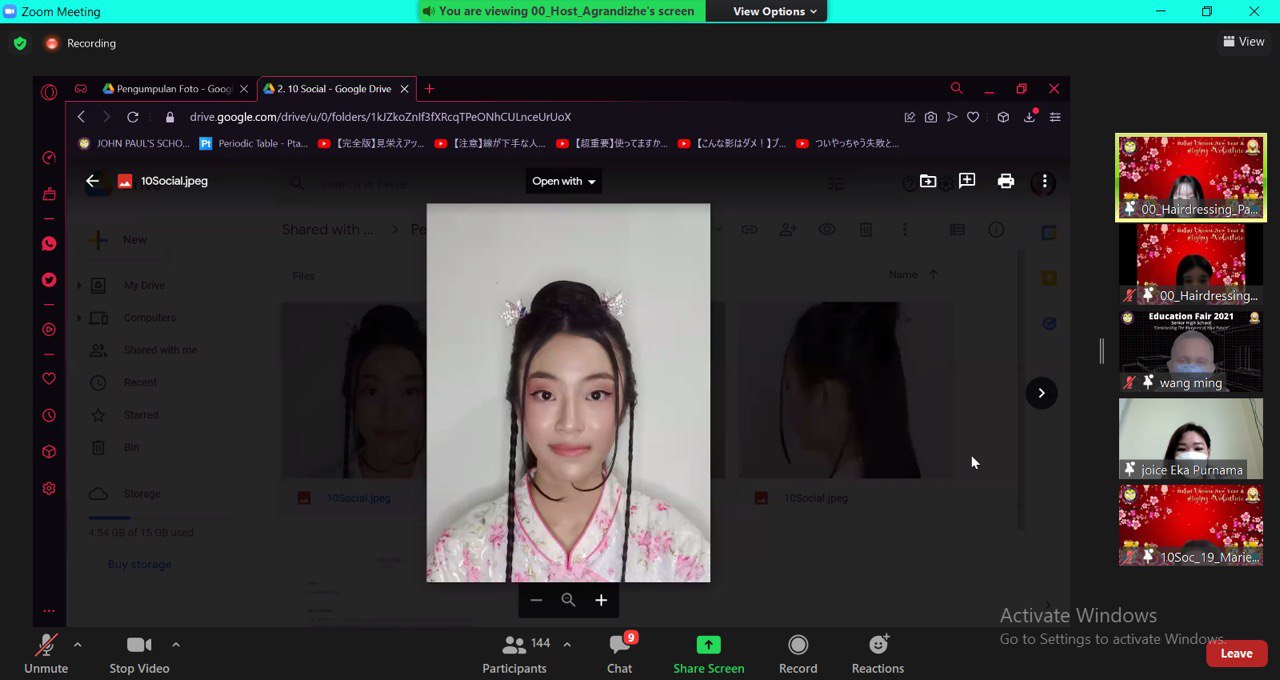Open the JOHN PAUL'S SCHO... bookmark
1280x680 pixels.
coord(134,143)
